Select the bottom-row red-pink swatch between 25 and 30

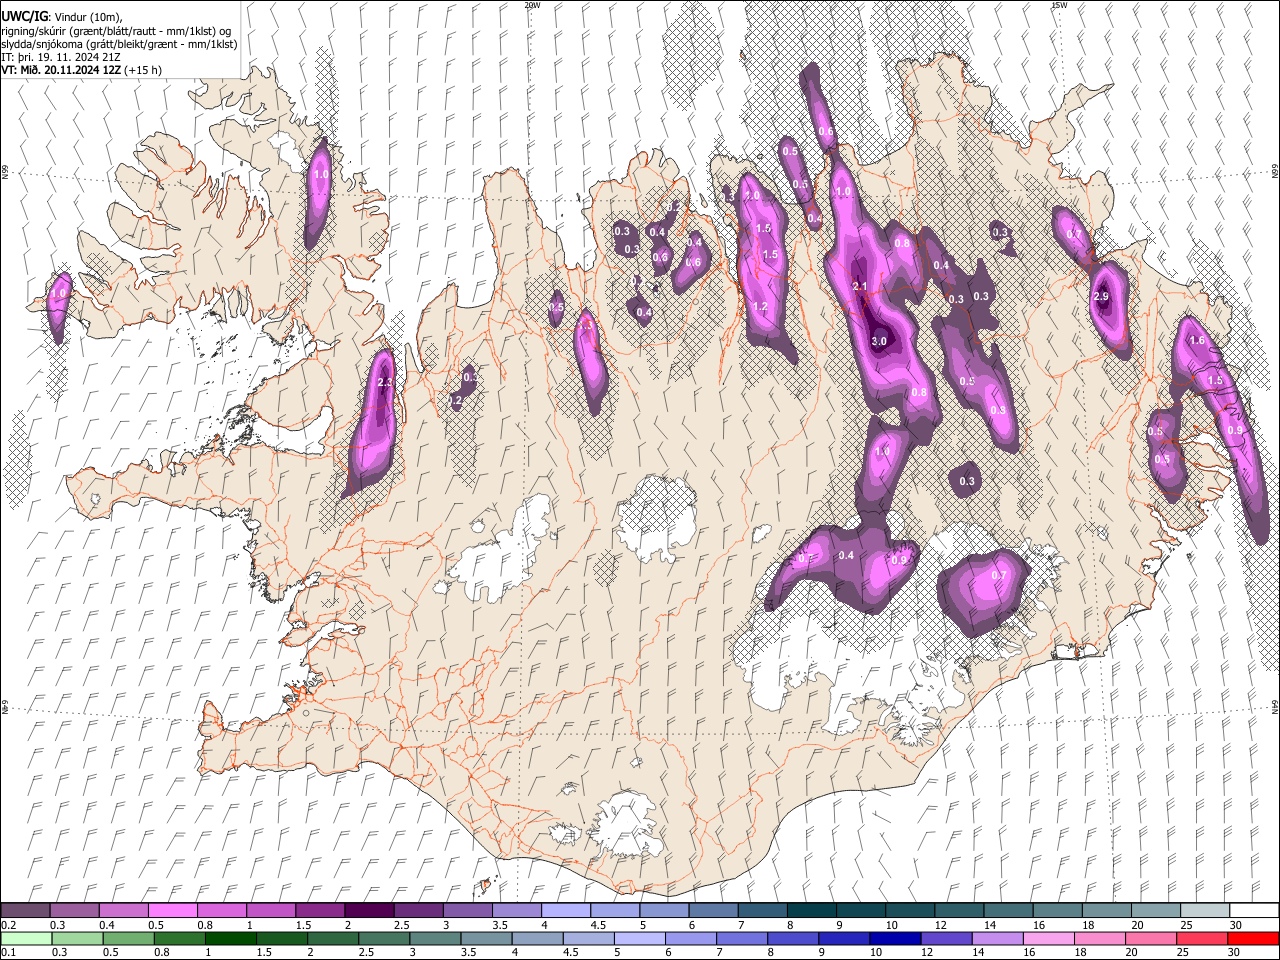tap(1202, 938)
